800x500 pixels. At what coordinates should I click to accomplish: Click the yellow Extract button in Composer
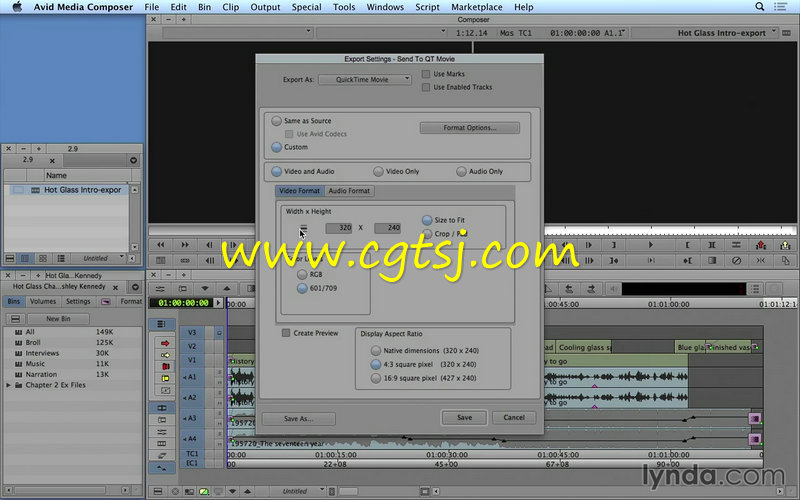[x=785, y=245]
